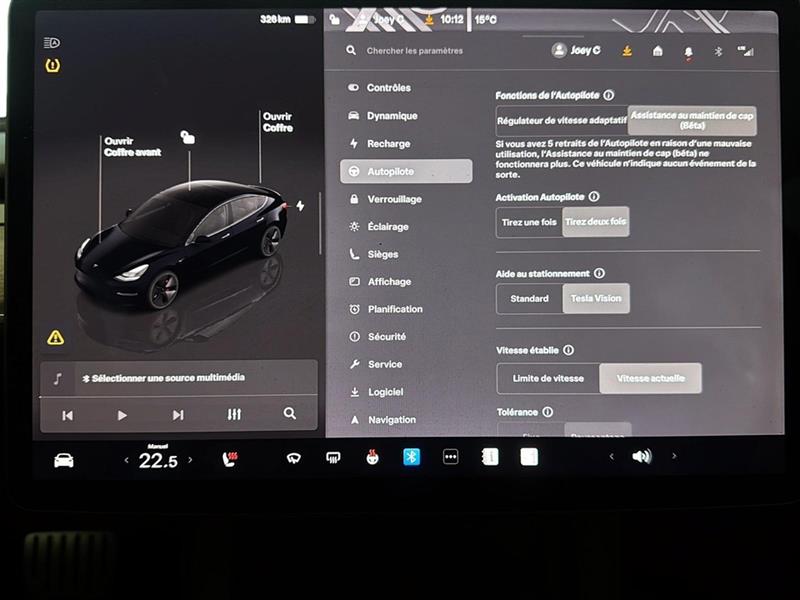The image size is (800, 600).
Task: Open the Bluetooth app in the dock
Action: 411,456
